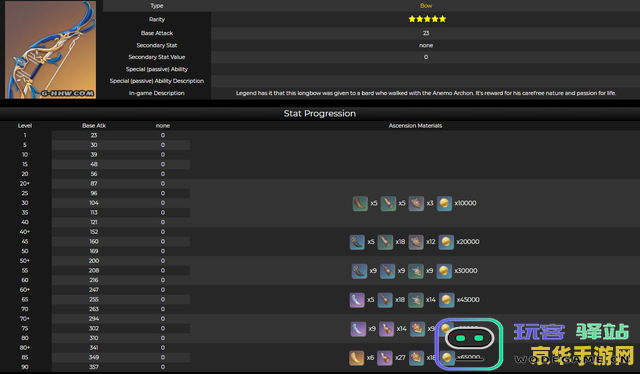Click the robot face logo watermark
Image resolution: width=640 pixels, height=374 pixels.
click(469, 344)
